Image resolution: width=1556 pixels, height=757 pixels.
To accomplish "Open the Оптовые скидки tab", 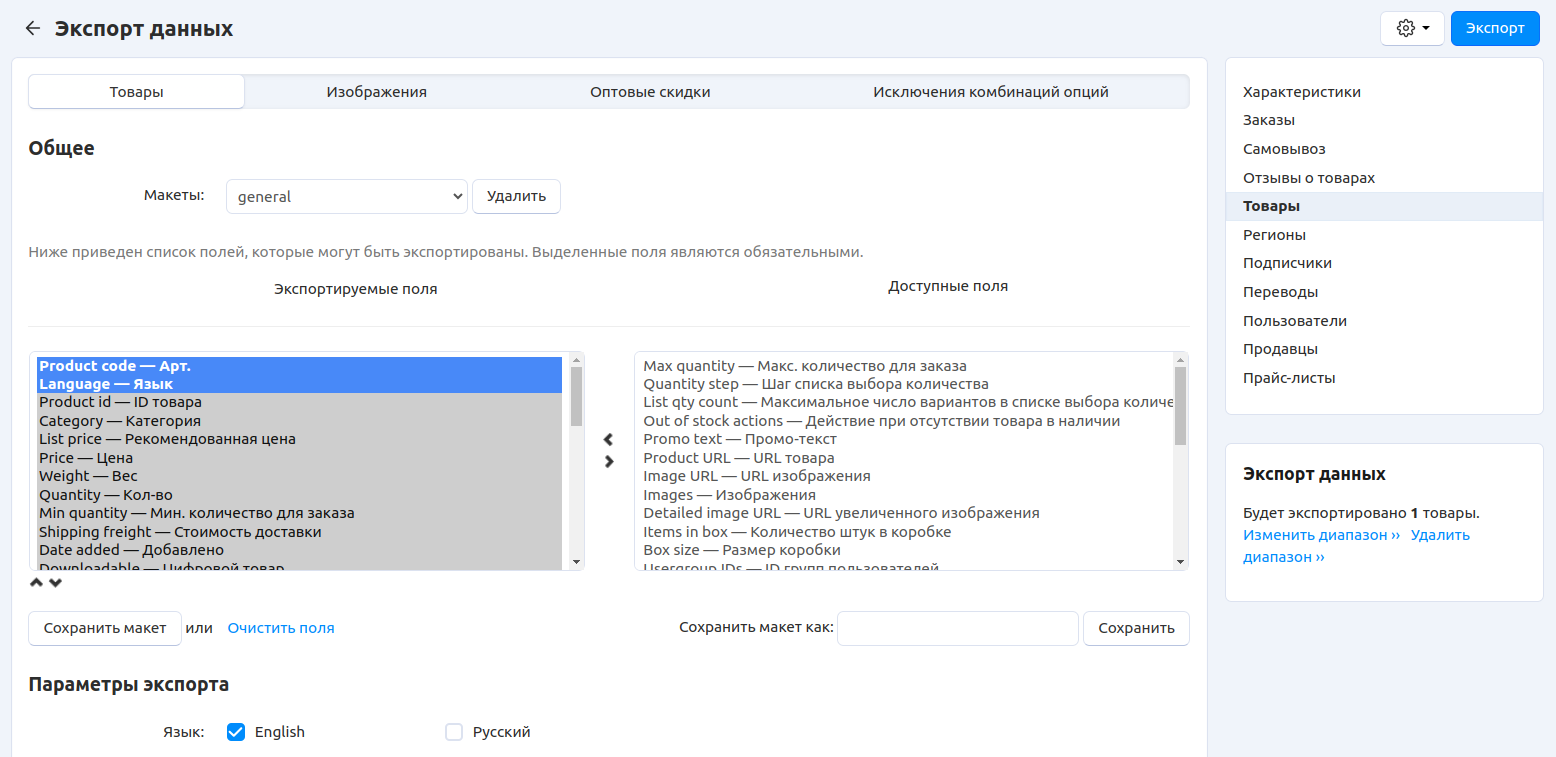I will click(x=650, y=92).
